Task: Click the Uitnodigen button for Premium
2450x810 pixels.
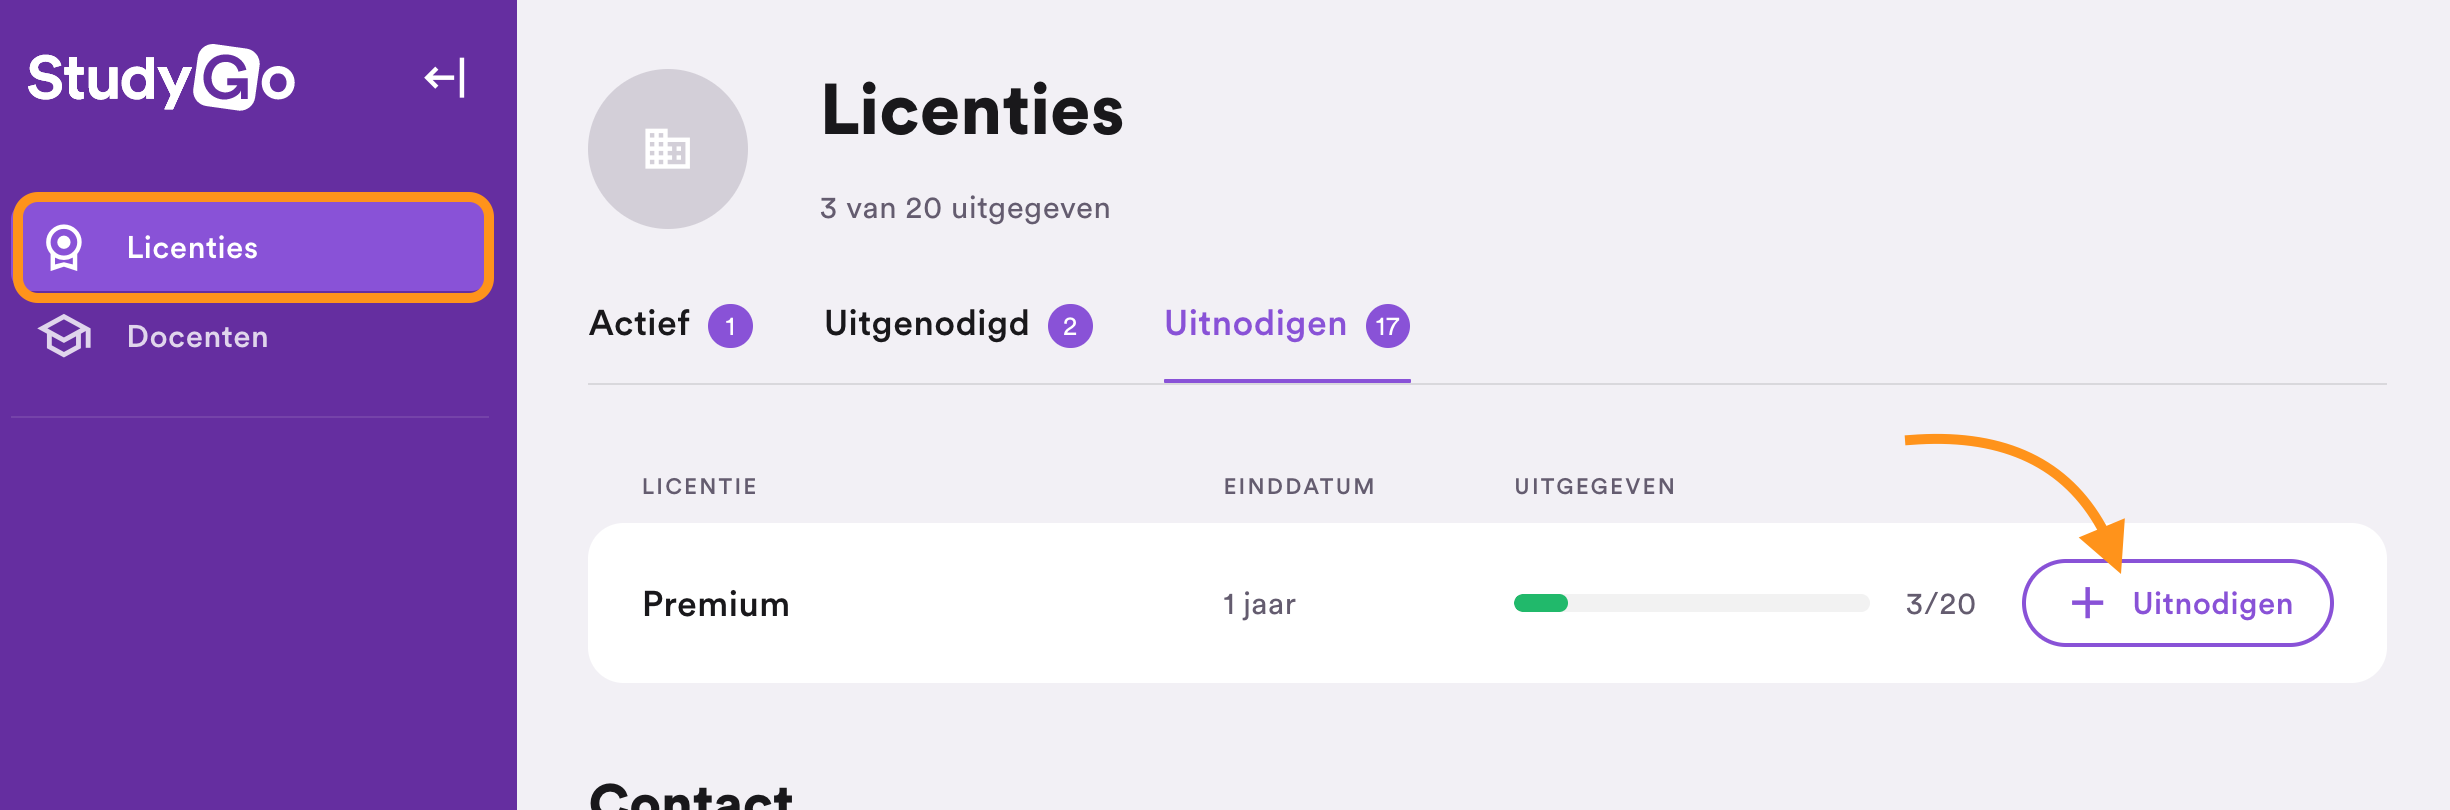Action: [2178, 603]
